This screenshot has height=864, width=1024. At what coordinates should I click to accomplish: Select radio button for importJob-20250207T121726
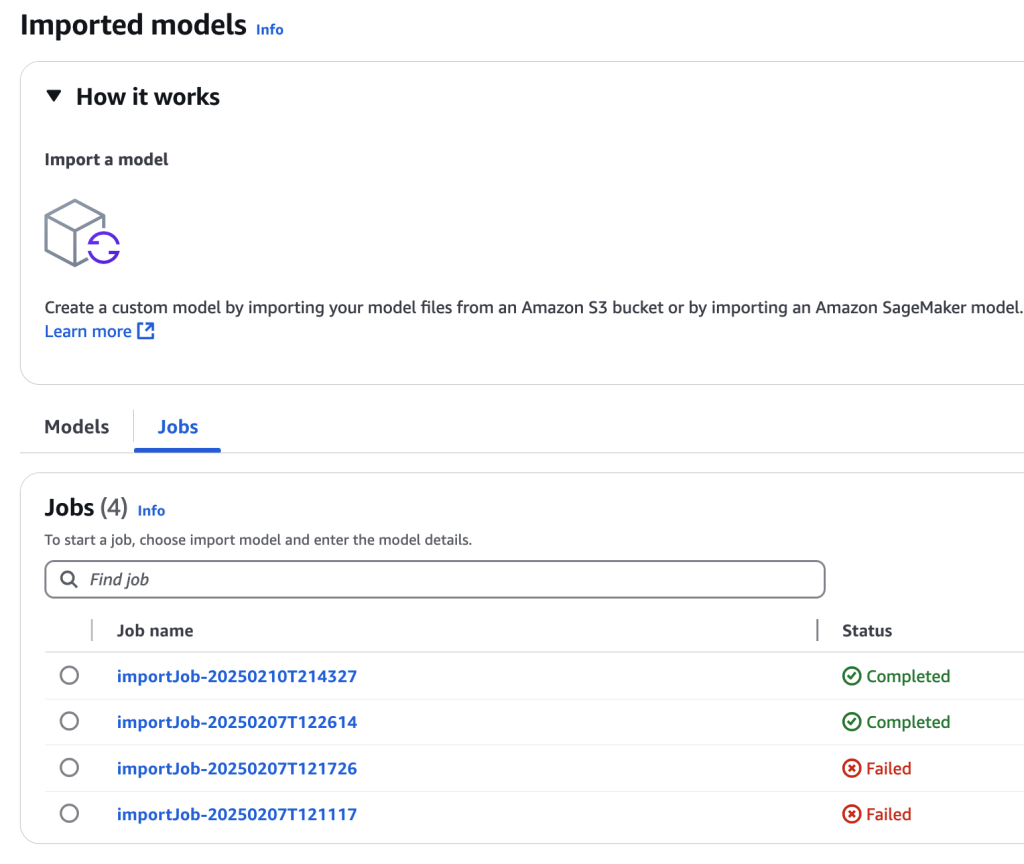point(69,768)
